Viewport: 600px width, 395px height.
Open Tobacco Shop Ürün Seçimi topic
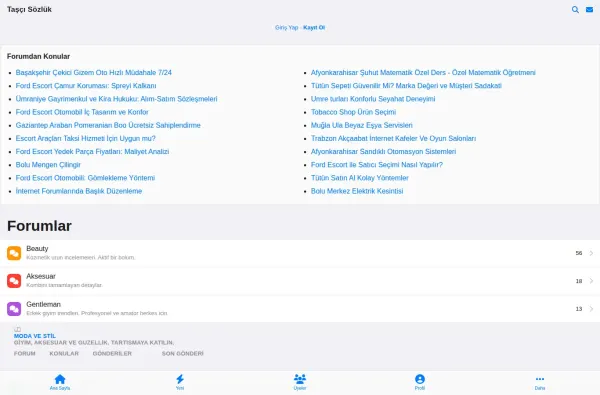(353, 112)
